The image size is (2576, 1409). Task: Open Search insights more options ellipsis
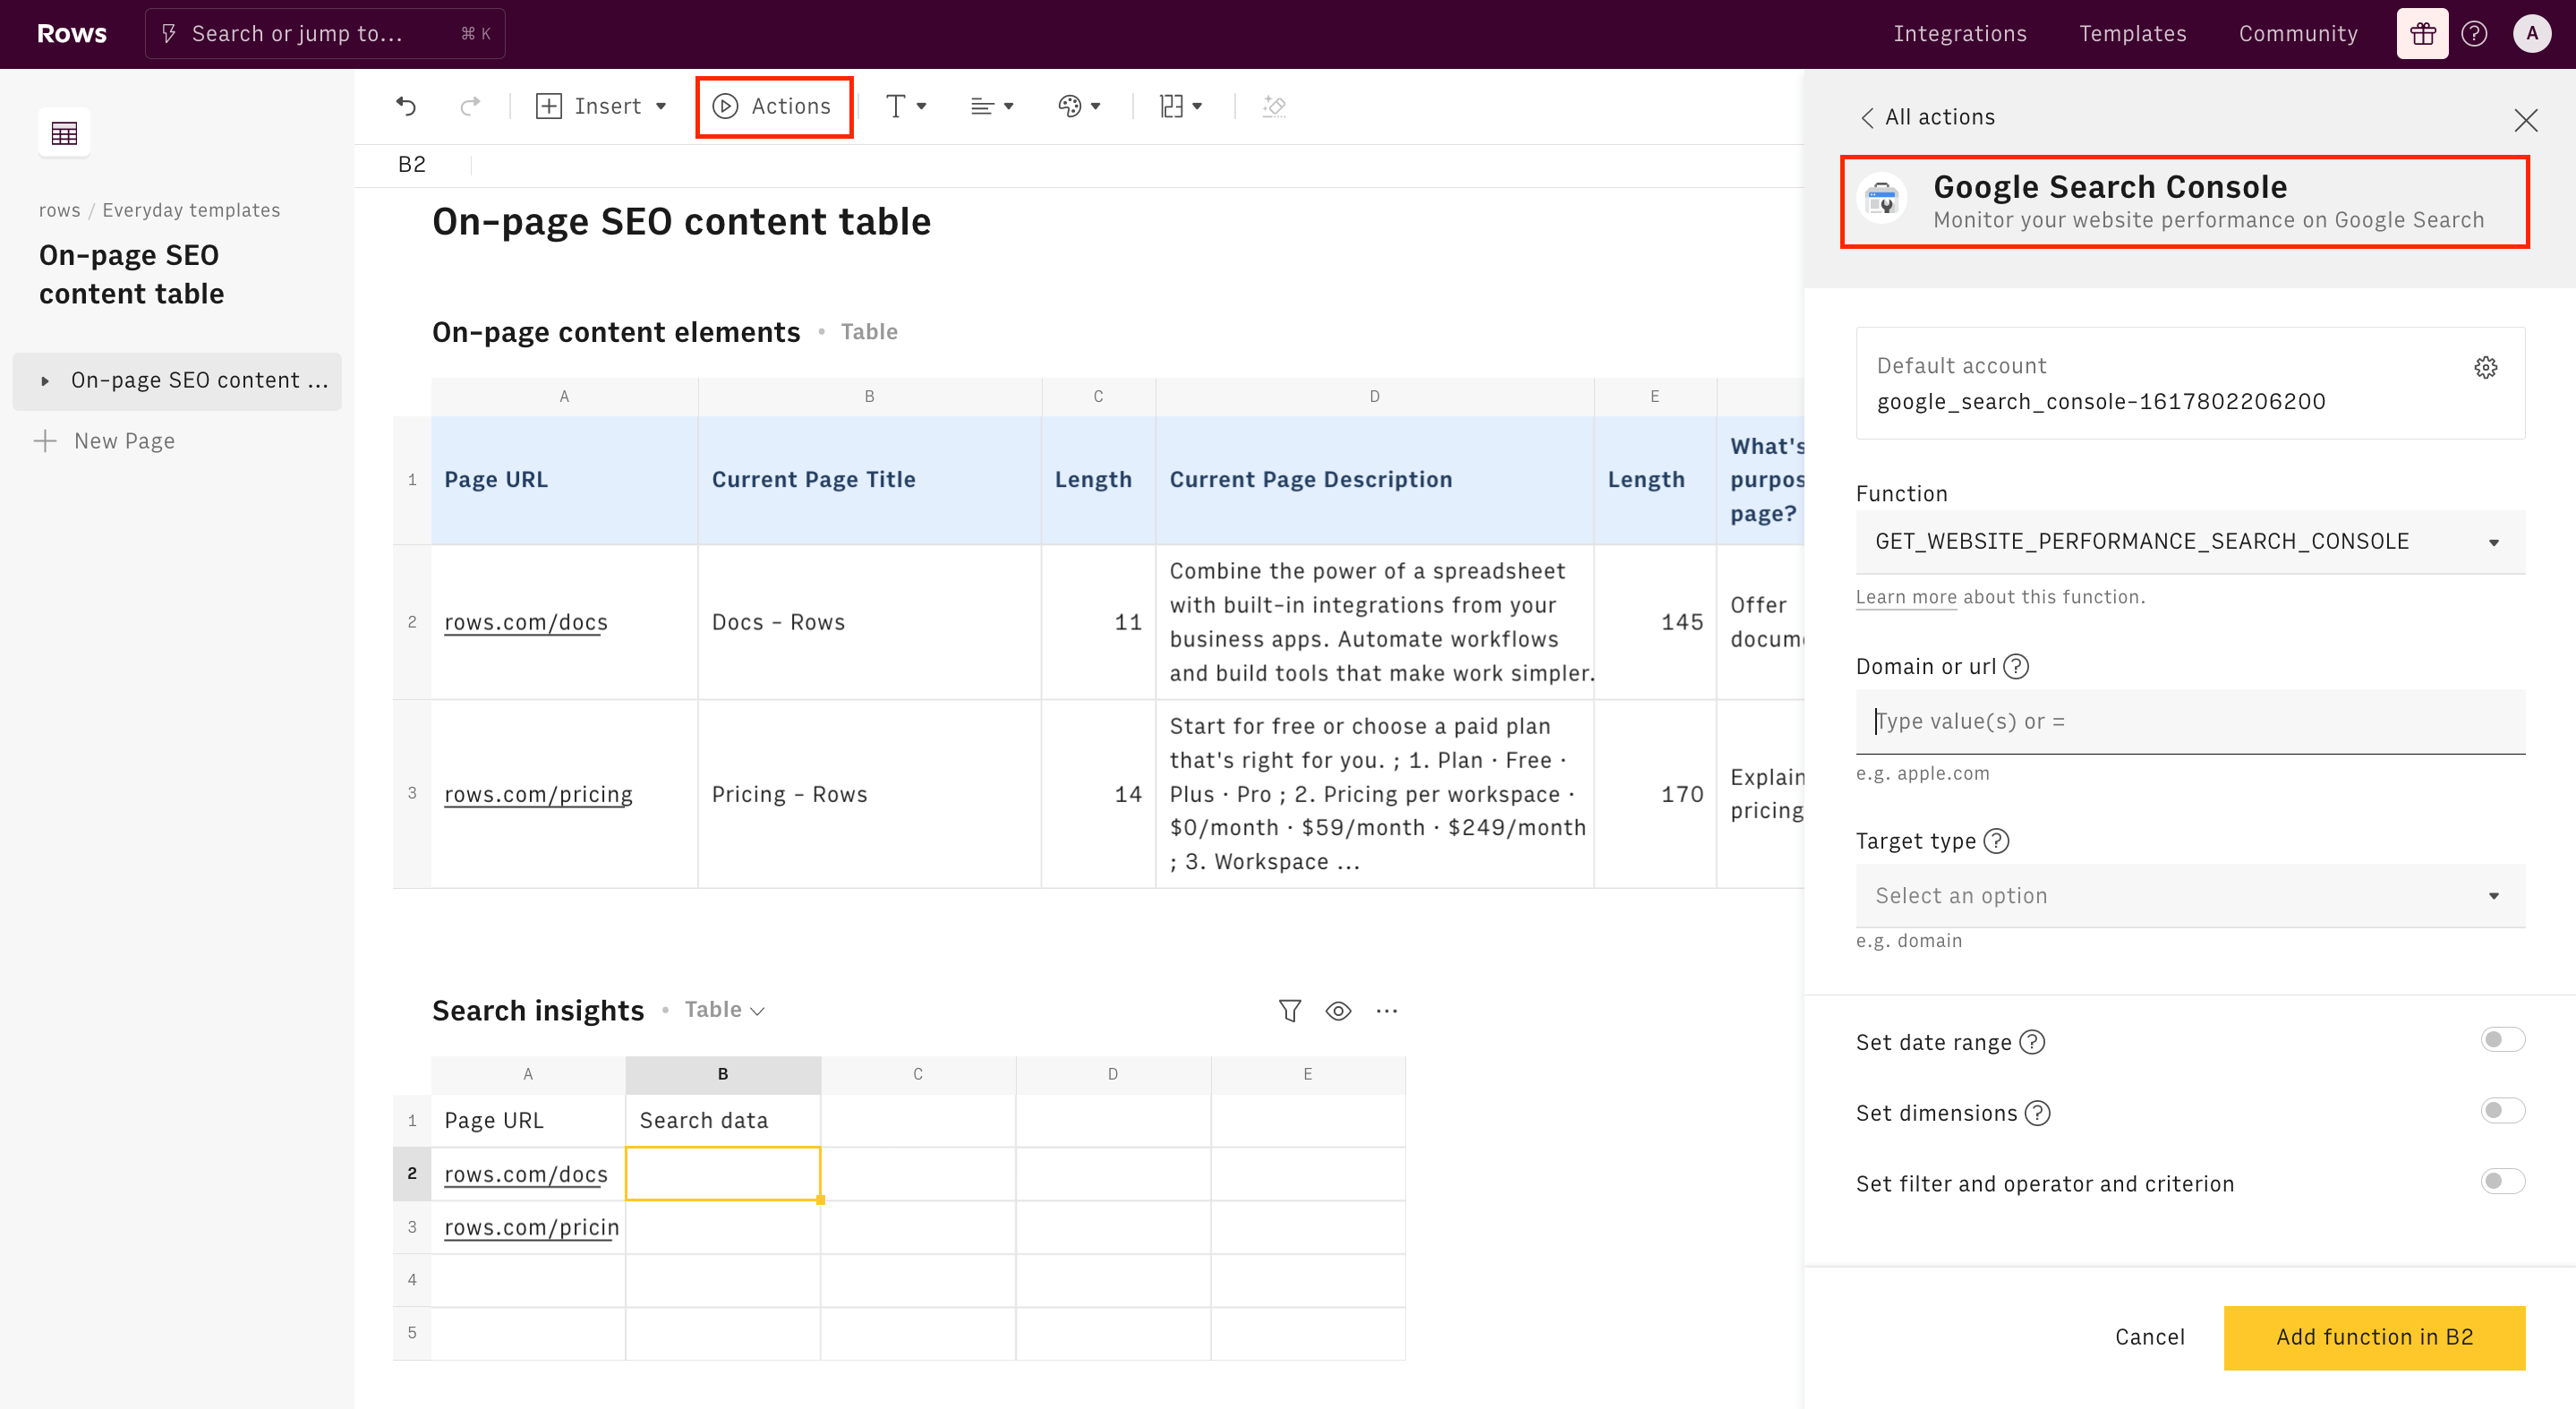1386,1011
